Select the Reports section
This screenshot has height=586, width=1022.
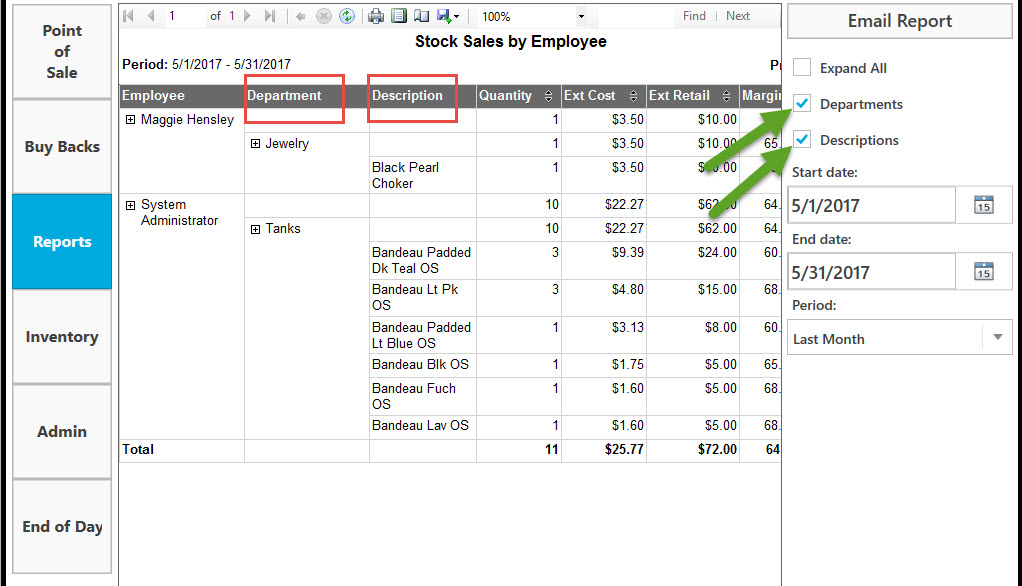[x=62, y=241]
